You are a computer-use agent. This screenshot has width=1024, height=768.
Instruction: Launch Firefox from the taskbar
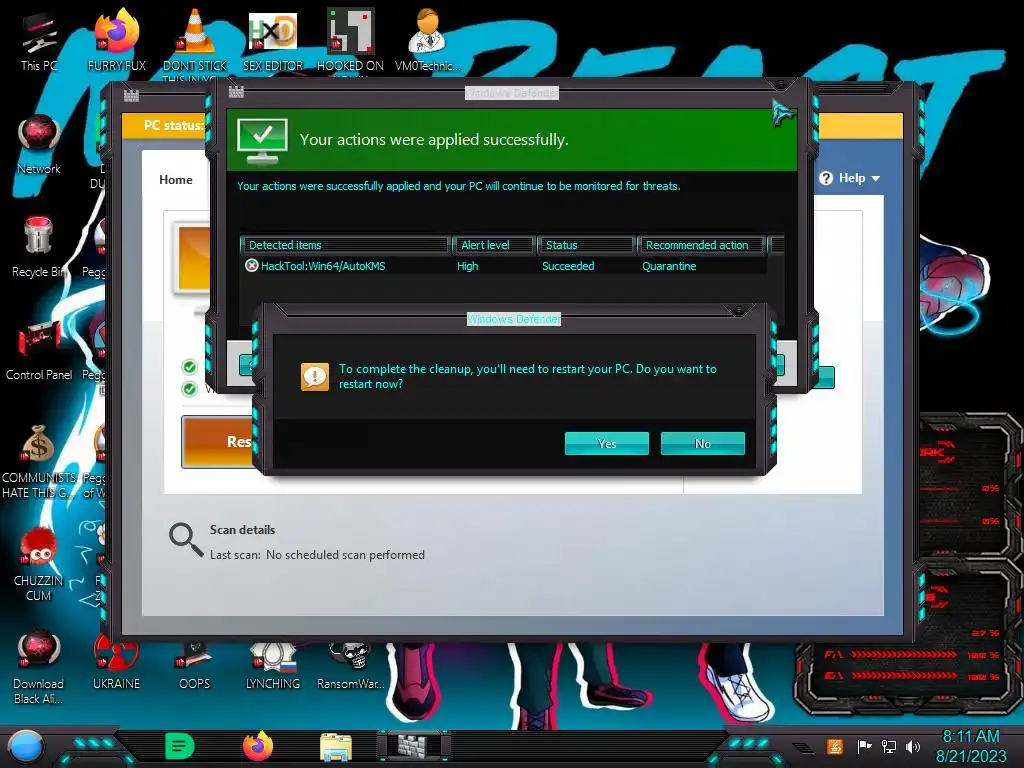(x=258, y=746)
